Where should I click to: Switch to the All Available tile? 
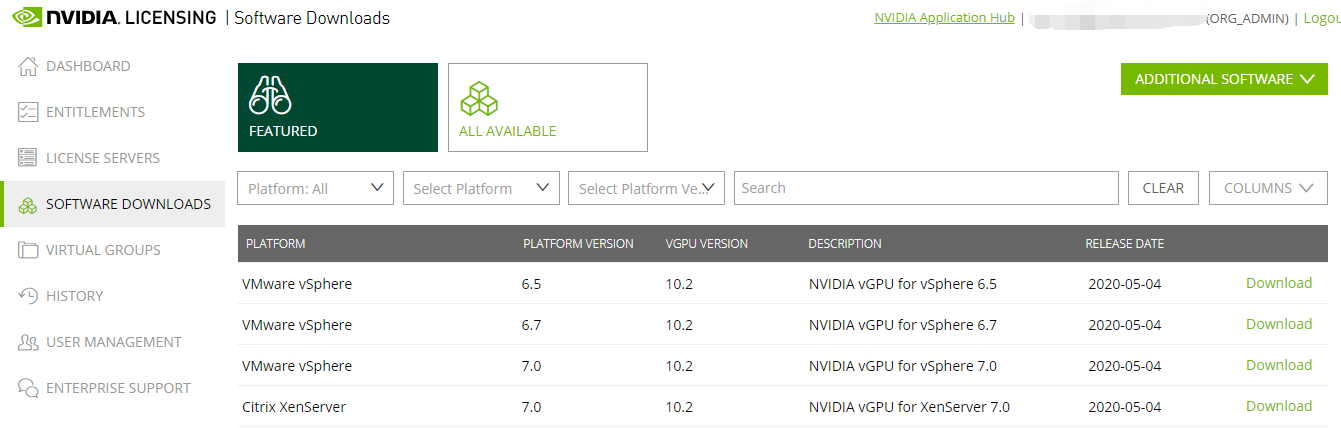pyautogui.click(x=547, y=107)
